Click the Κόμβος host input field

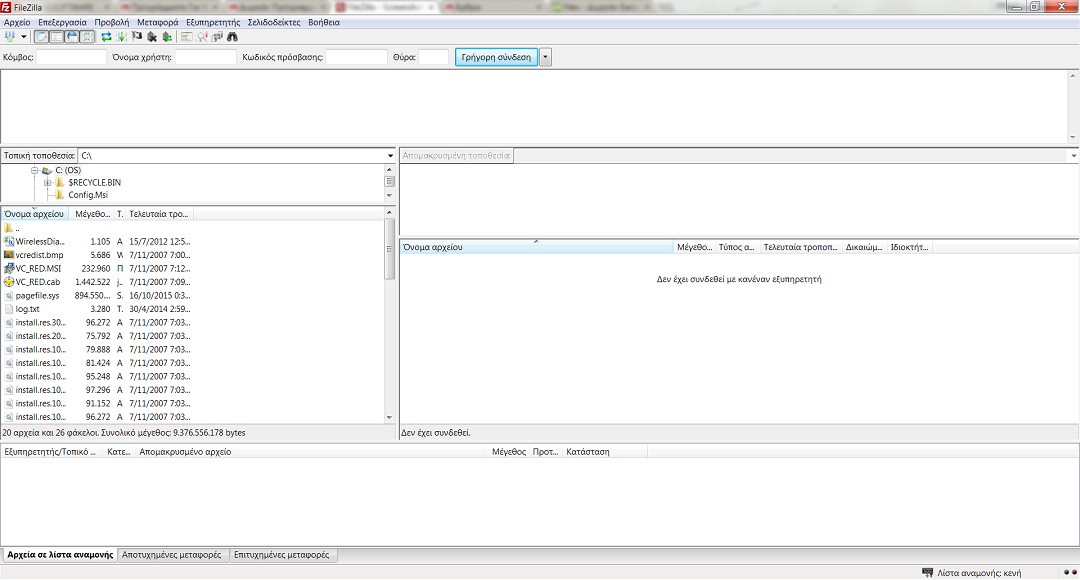[x=71, y=57]
